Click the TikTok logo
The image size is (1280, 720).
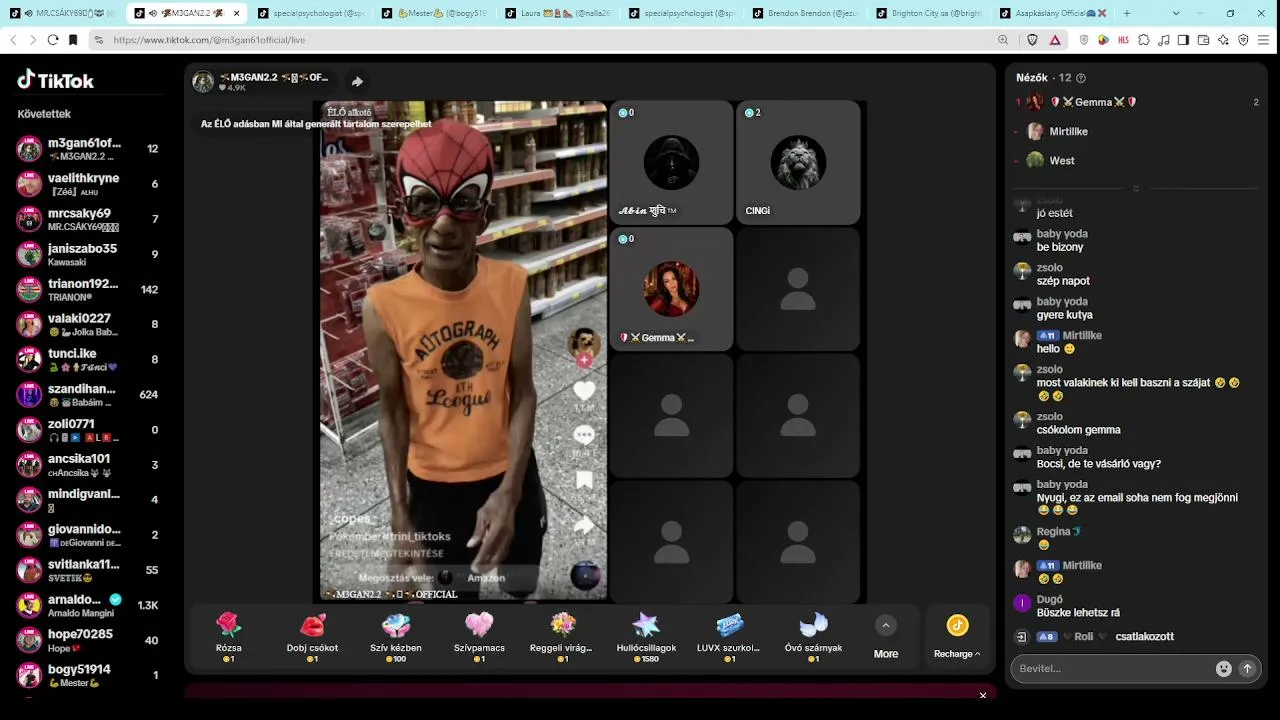[x=56, y=80]
